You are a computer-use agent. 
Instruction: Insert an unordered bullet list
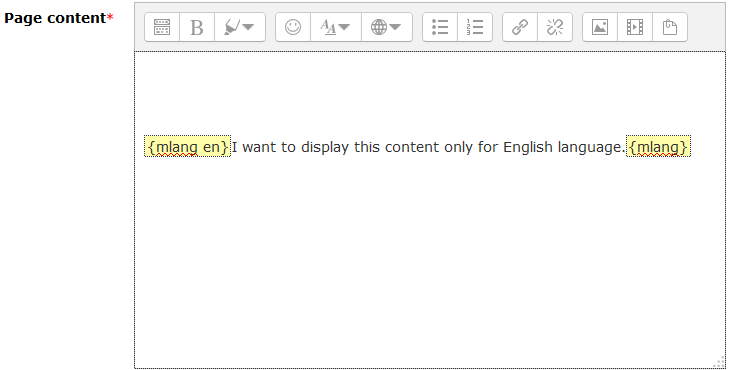(x=440, y=27)
